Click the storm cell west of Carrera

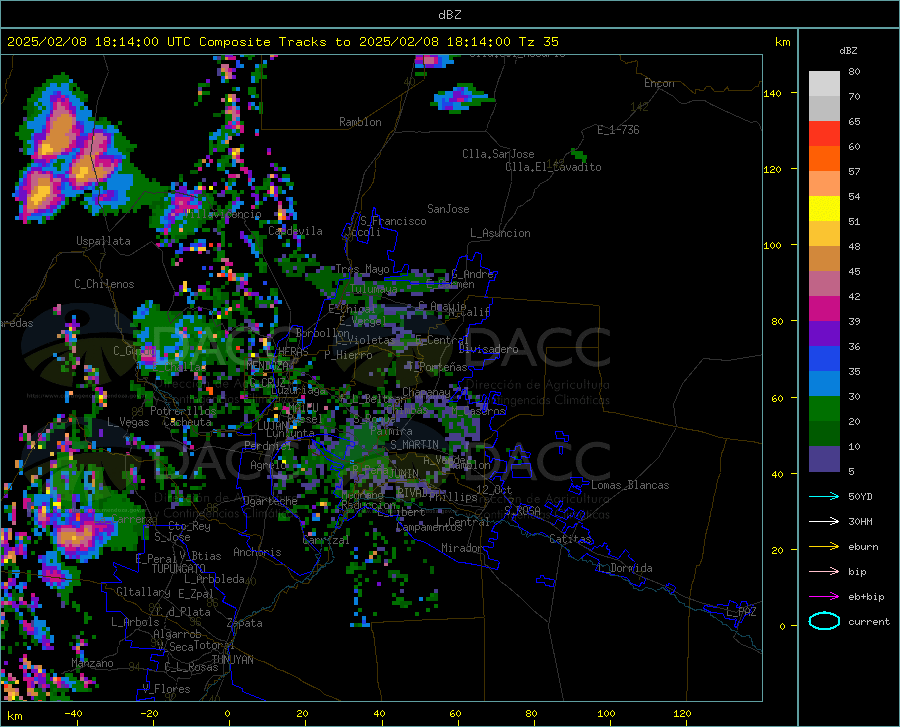77,534
